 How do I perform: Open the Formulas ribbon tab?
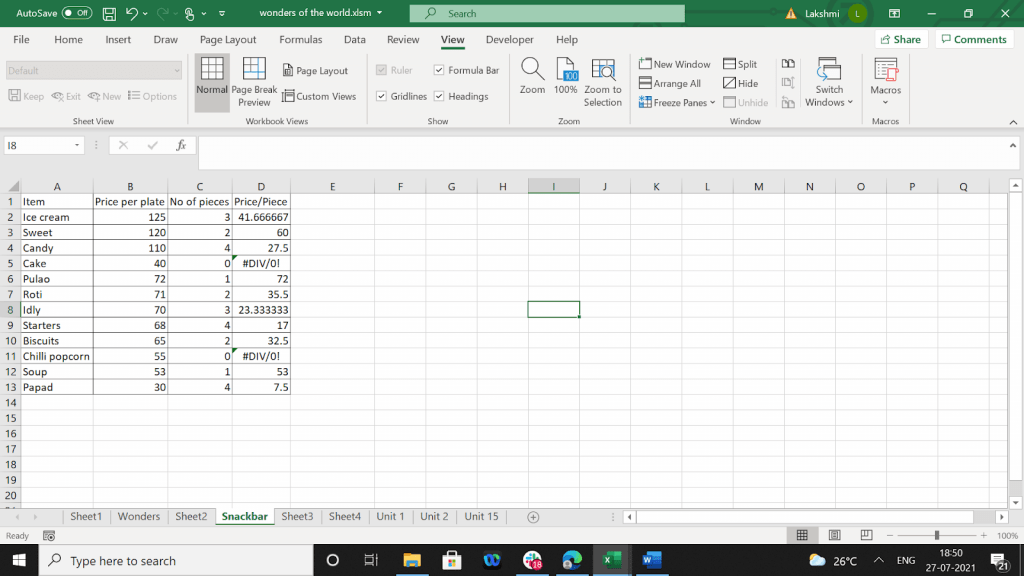(x=300, y=40)
